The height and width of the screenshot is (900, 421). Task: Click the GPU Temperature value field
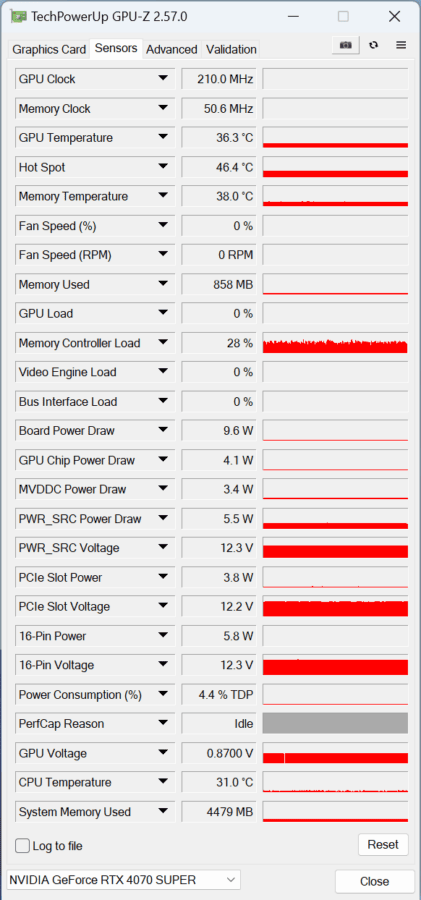pyautogui.click(x=219, y=138)
